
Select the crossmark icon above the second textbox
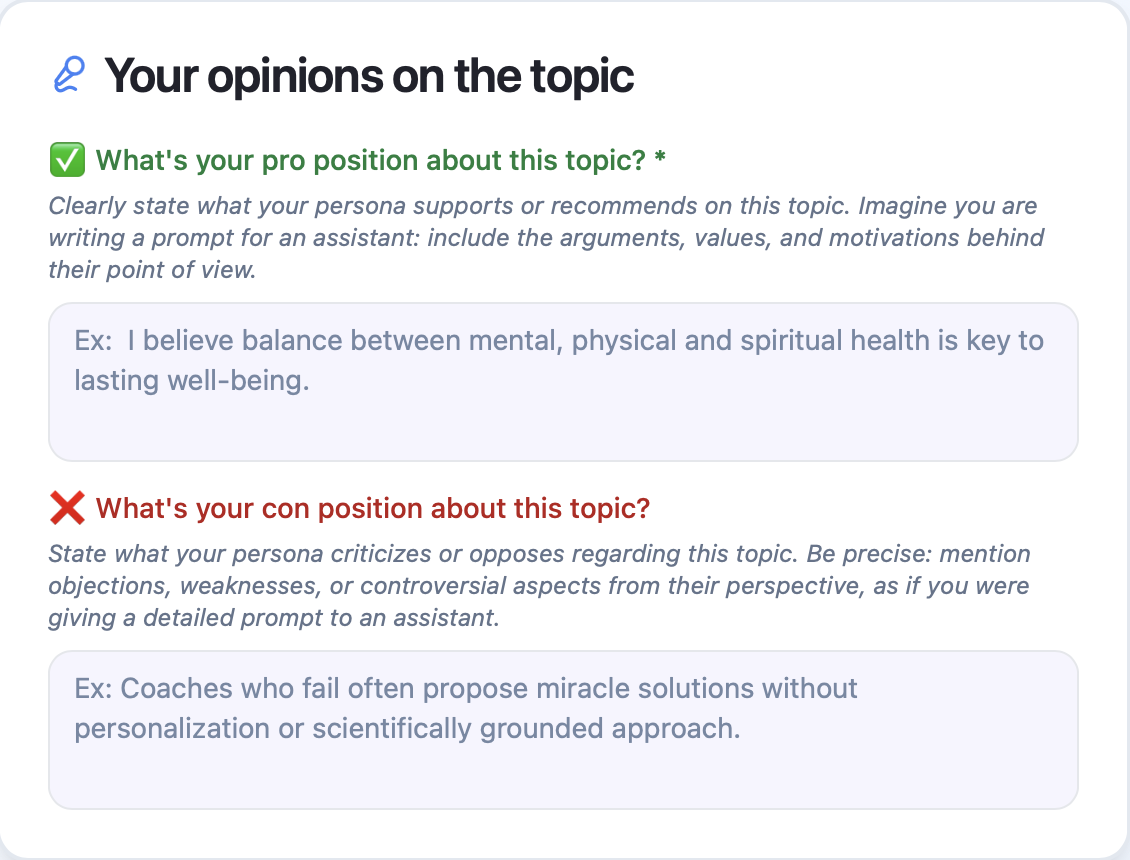66,507
